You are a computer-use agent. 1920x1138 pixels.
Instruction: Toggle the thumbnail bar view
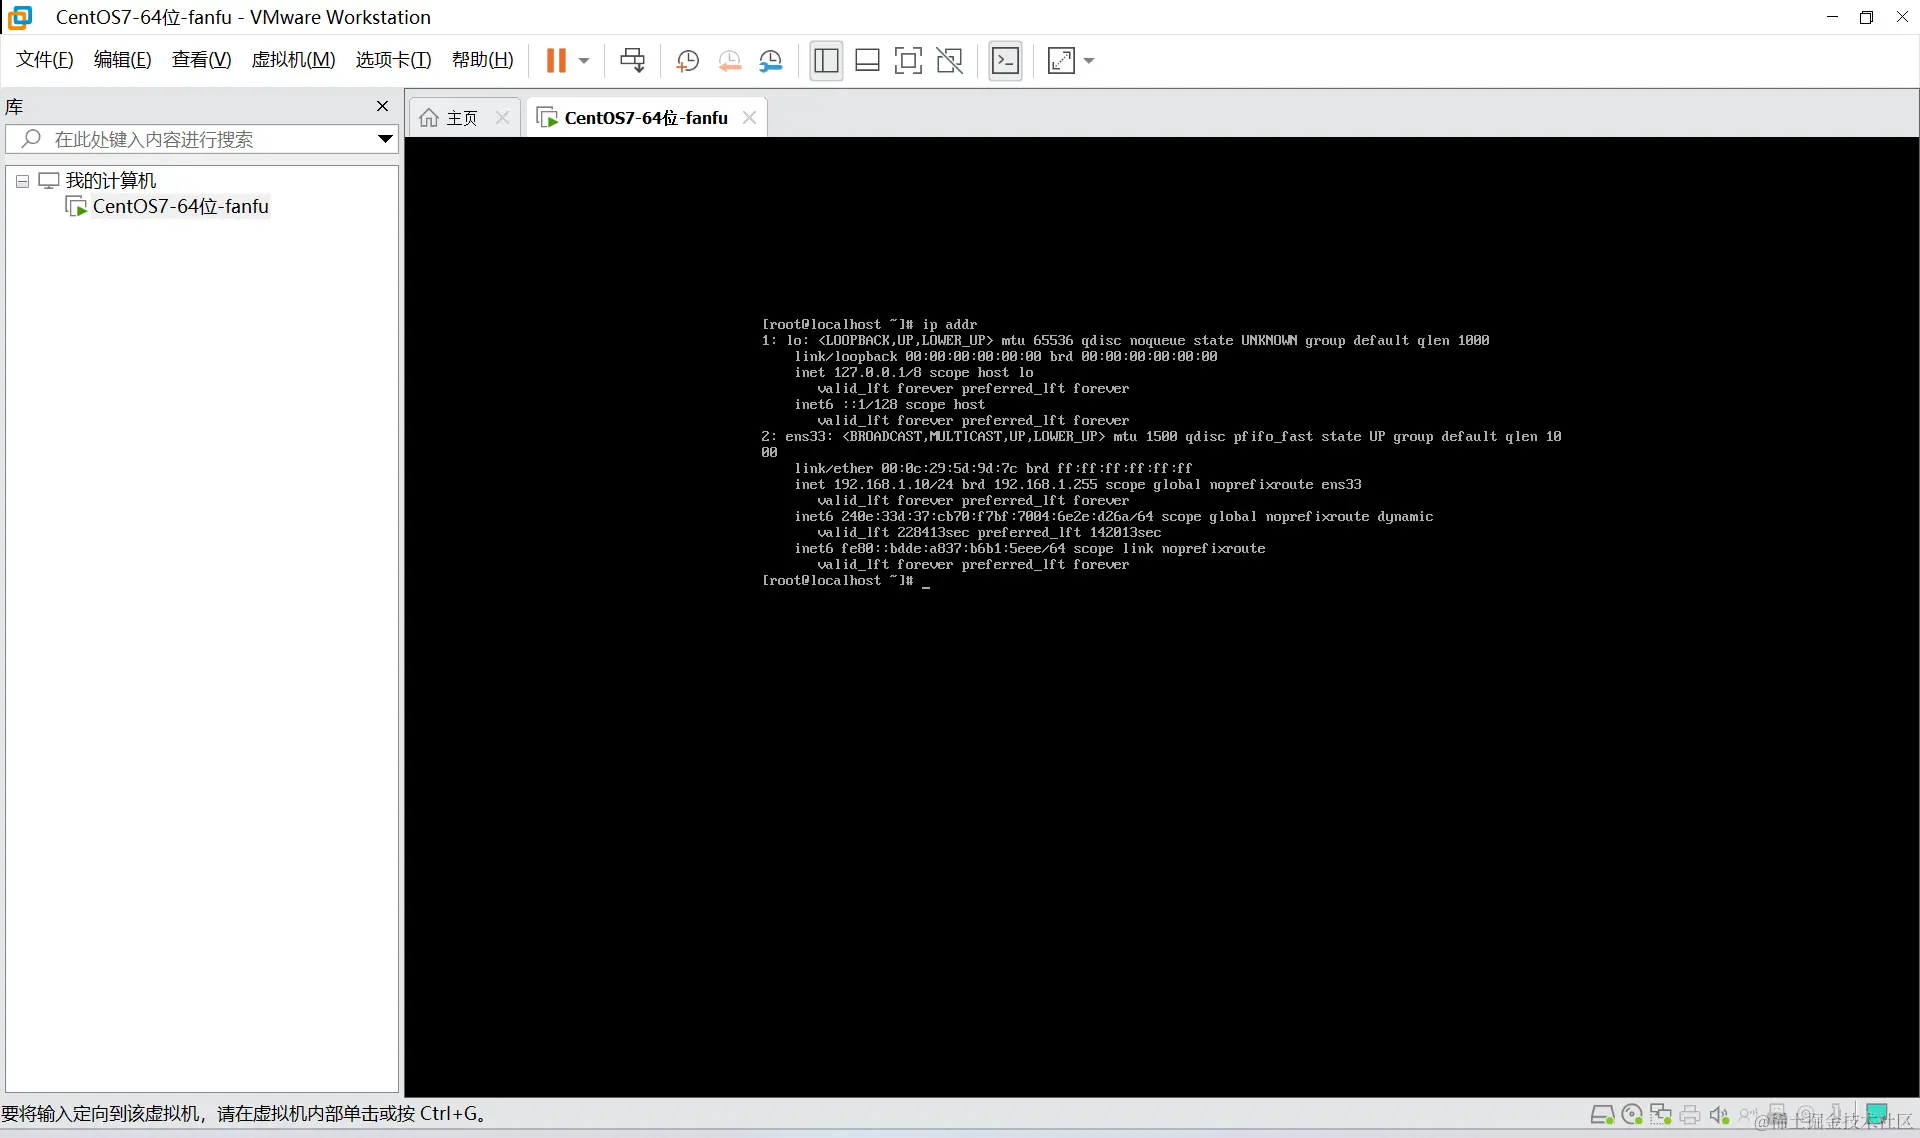[867, 61]
